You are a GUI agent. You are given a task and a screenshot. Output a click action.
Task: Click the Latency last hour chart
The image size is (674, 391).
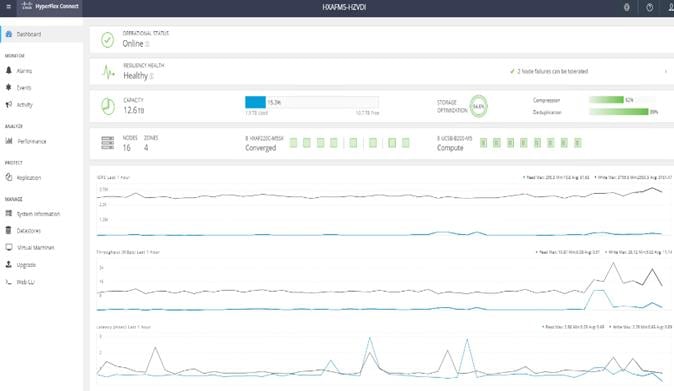coord(383,359)
